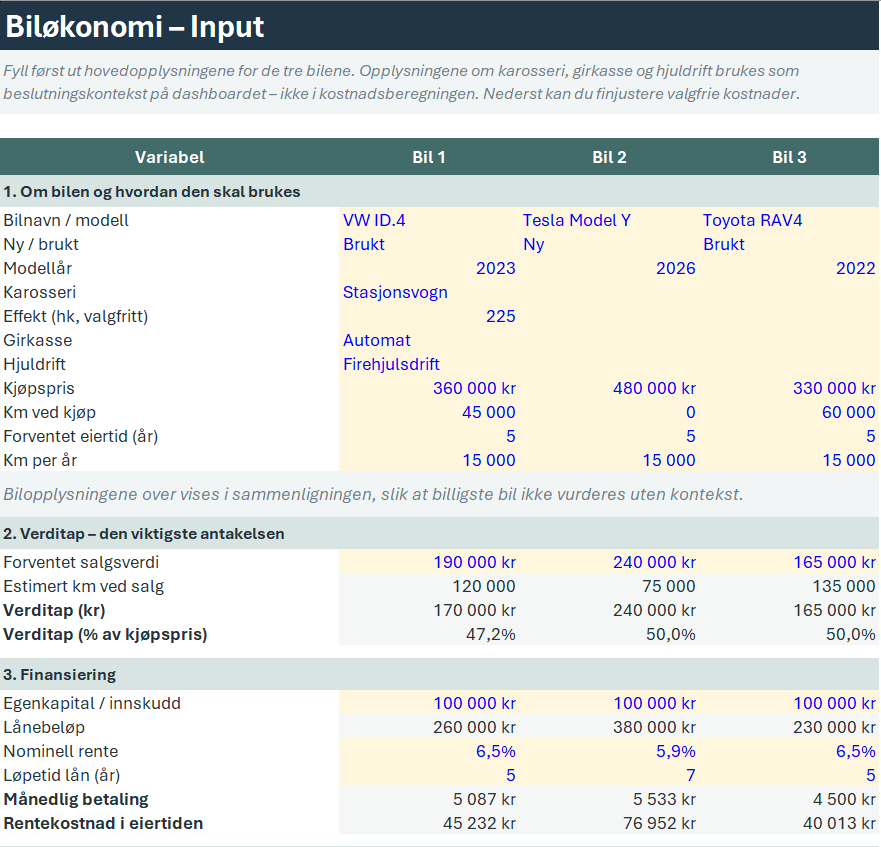Select the note starting 'Bilopplysningene over vises'
The height and width of the screenshot is (847, 881).
point(373,494)
